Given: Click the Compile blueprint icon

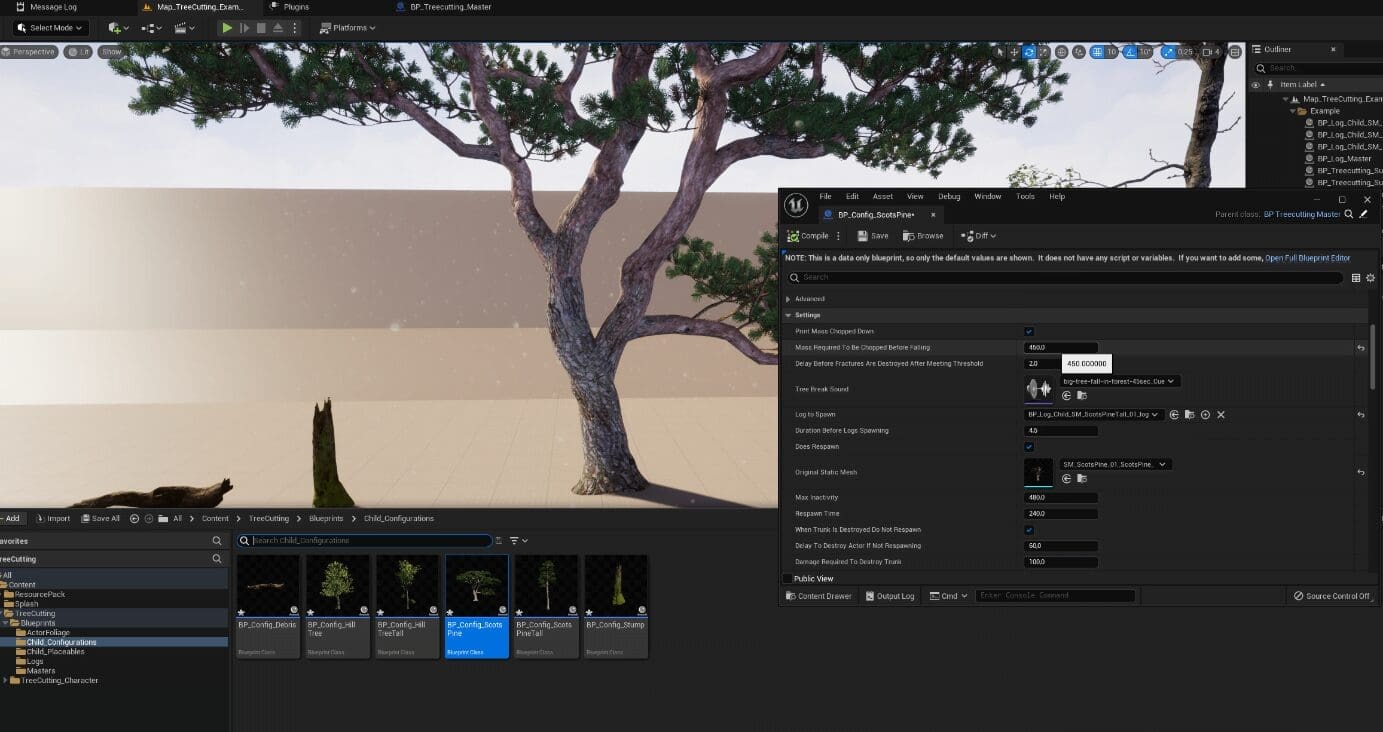Looking at the screenshot, I should point(794,236).
